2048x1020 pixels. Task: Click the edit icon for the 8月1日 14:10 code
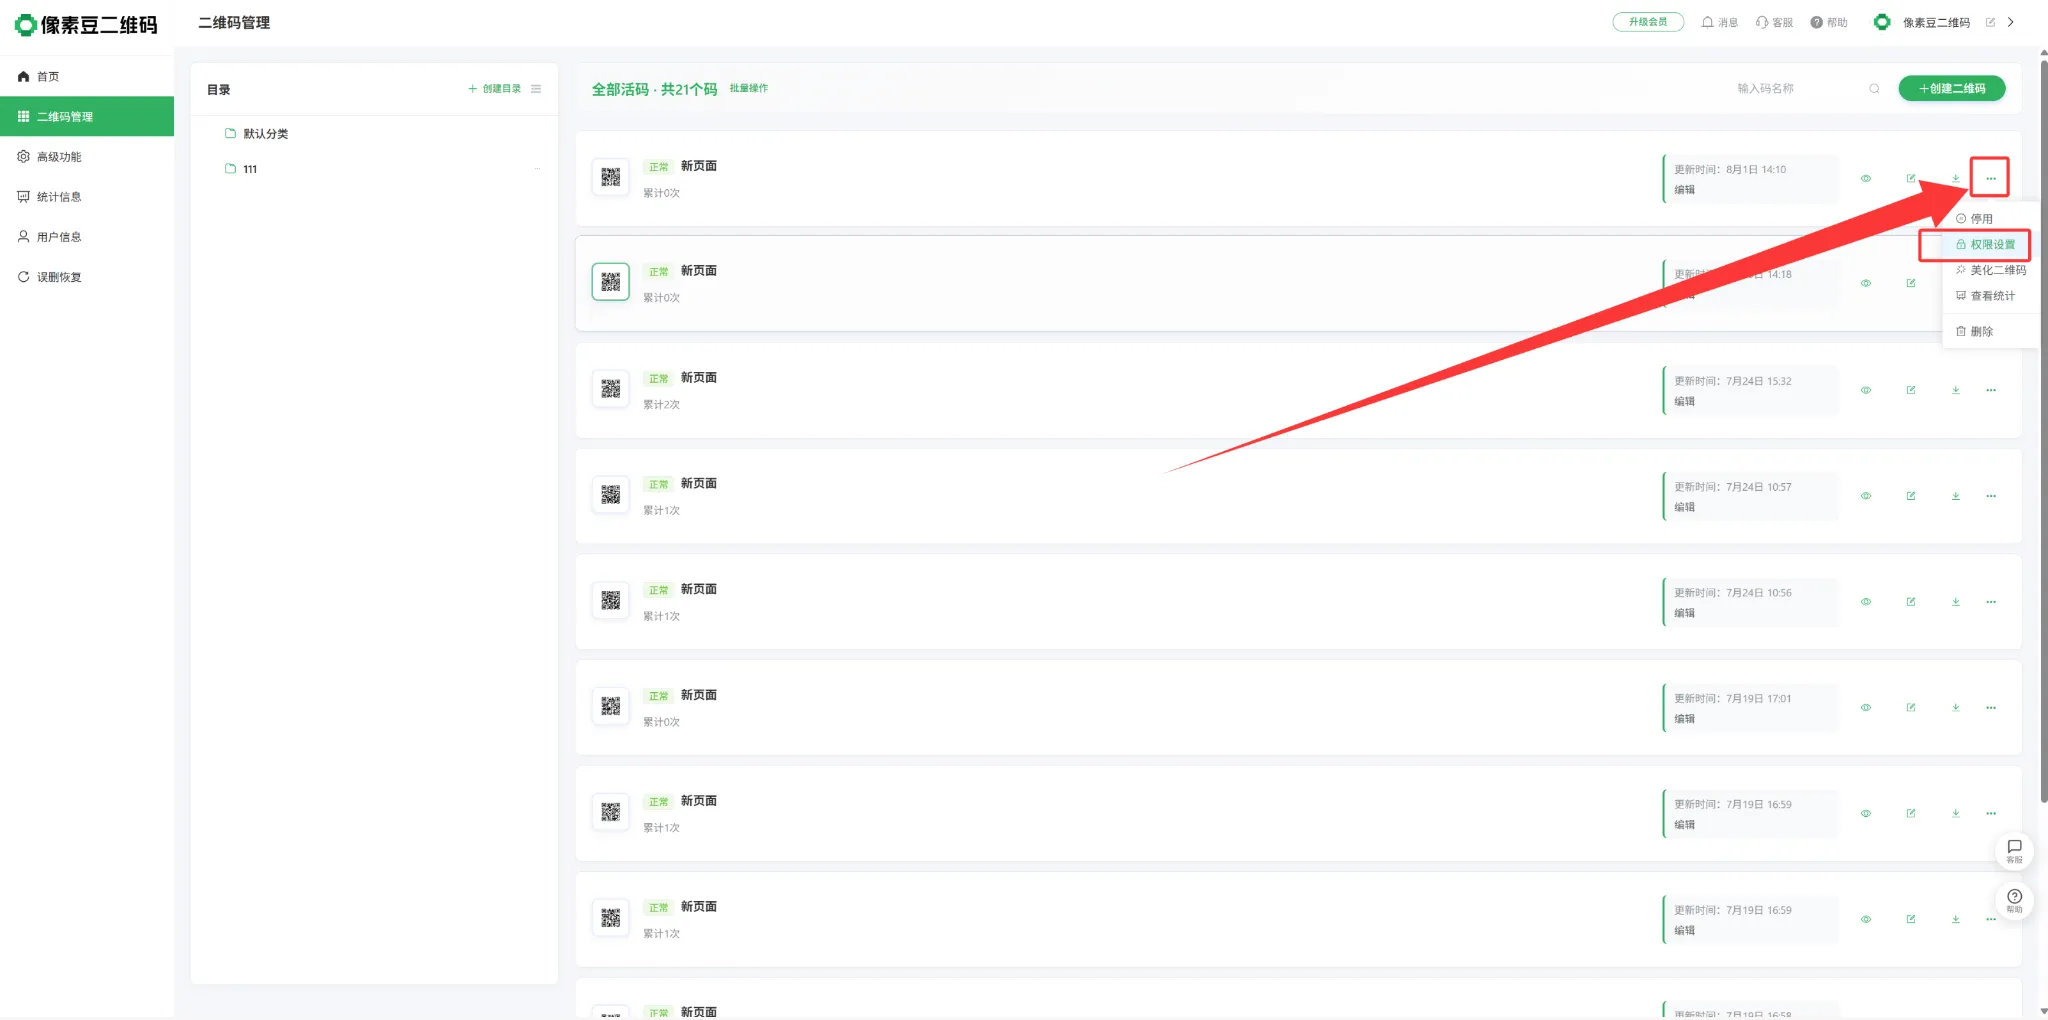(1911, 179)
